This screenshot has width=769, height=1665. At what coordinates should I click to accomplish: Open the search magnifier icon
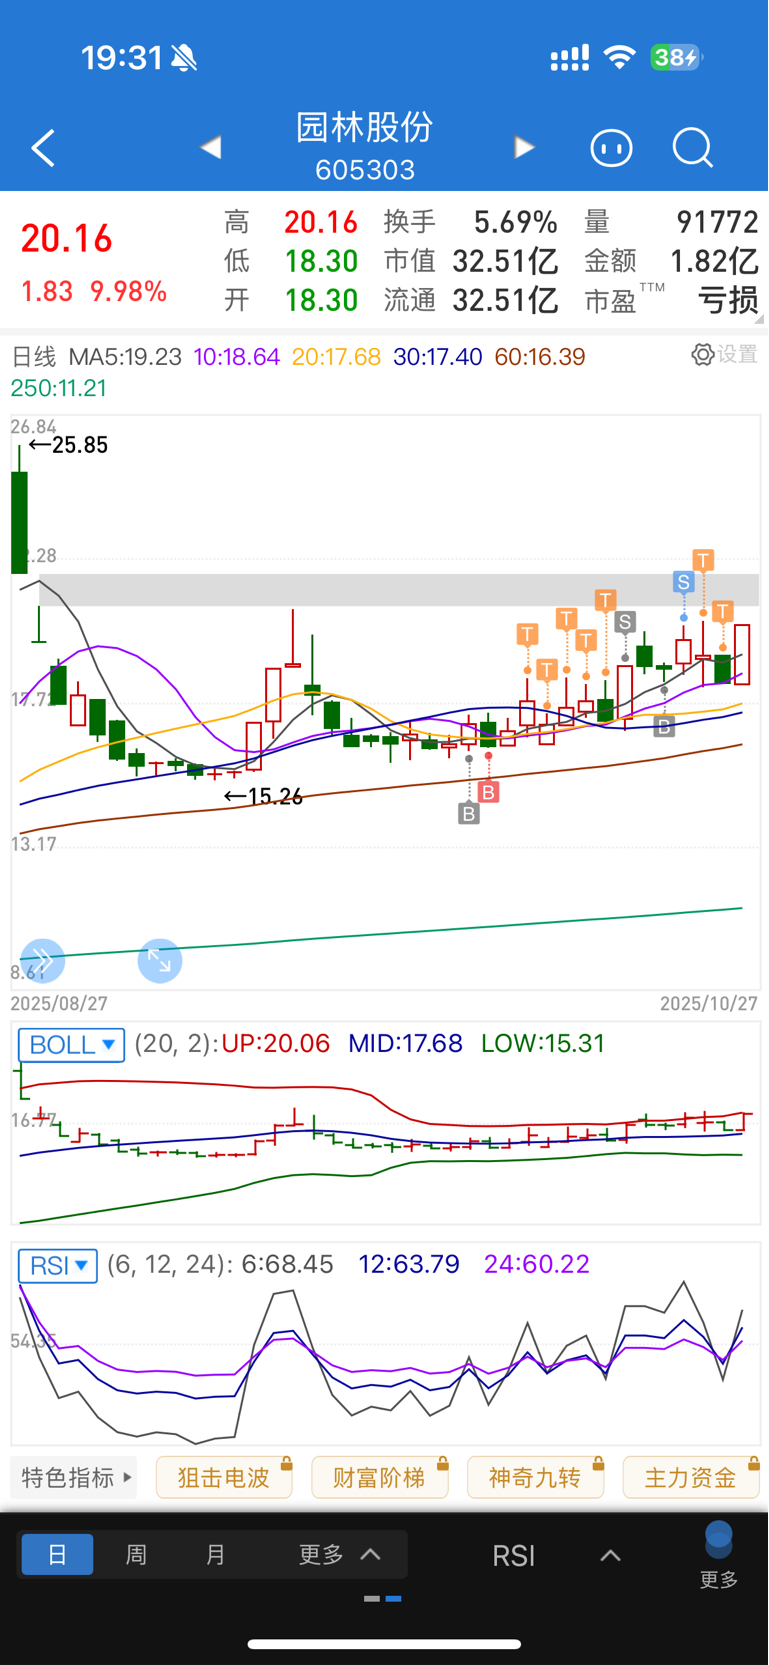point(693,149)
